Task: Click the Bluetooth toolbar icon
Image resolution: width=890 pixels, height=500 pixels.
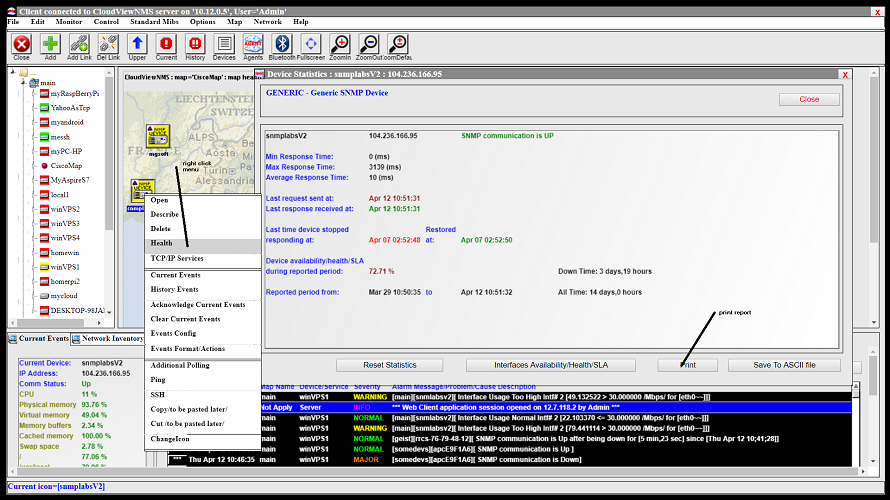Action: [282, 44]
